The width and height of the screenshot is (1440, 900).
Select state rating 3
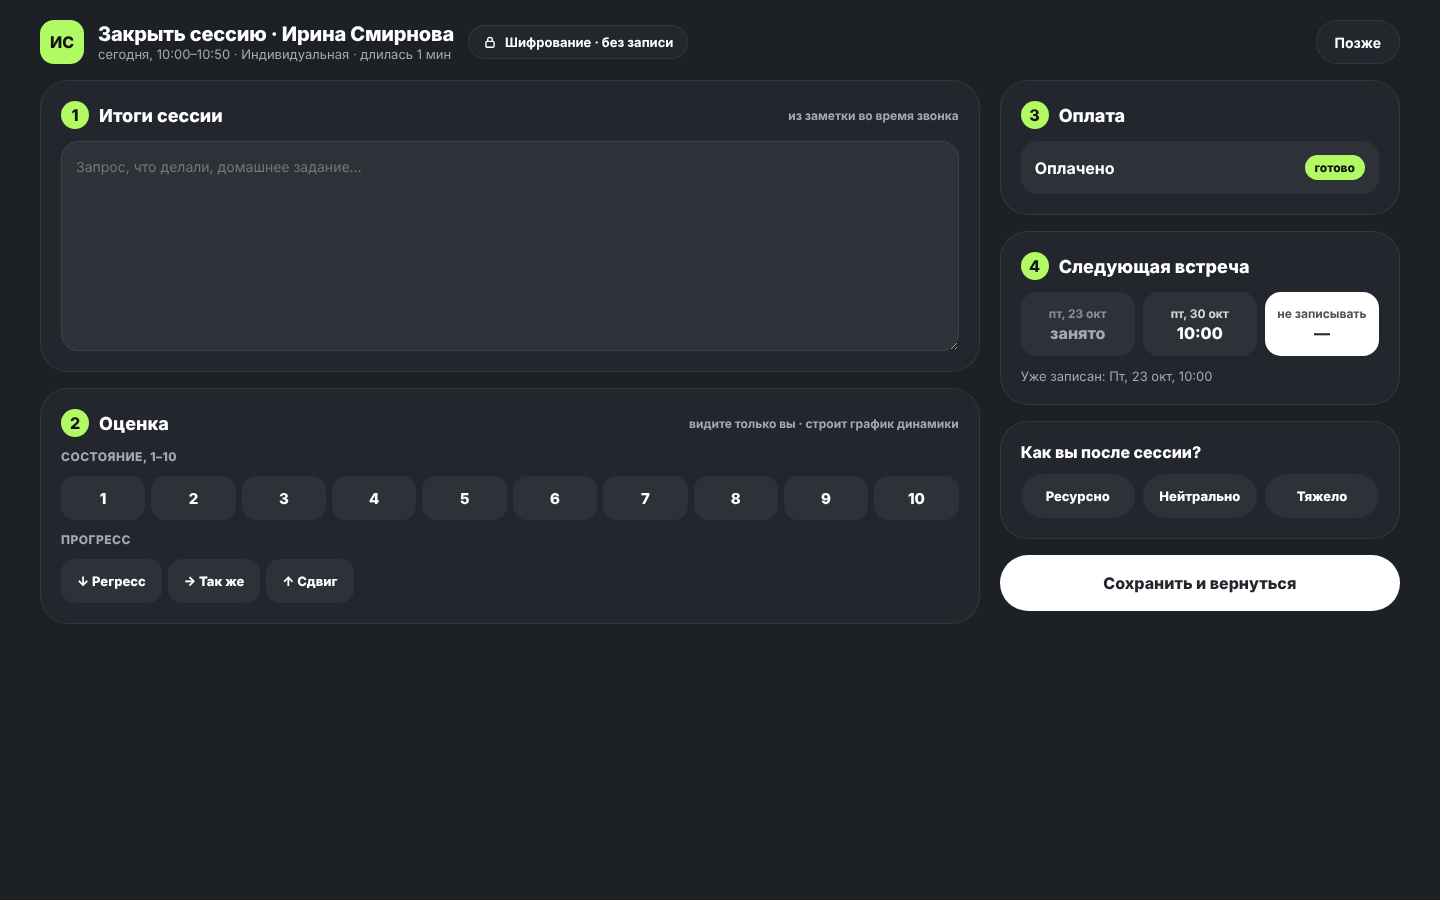pyautogui.click(x=284, y=498)
